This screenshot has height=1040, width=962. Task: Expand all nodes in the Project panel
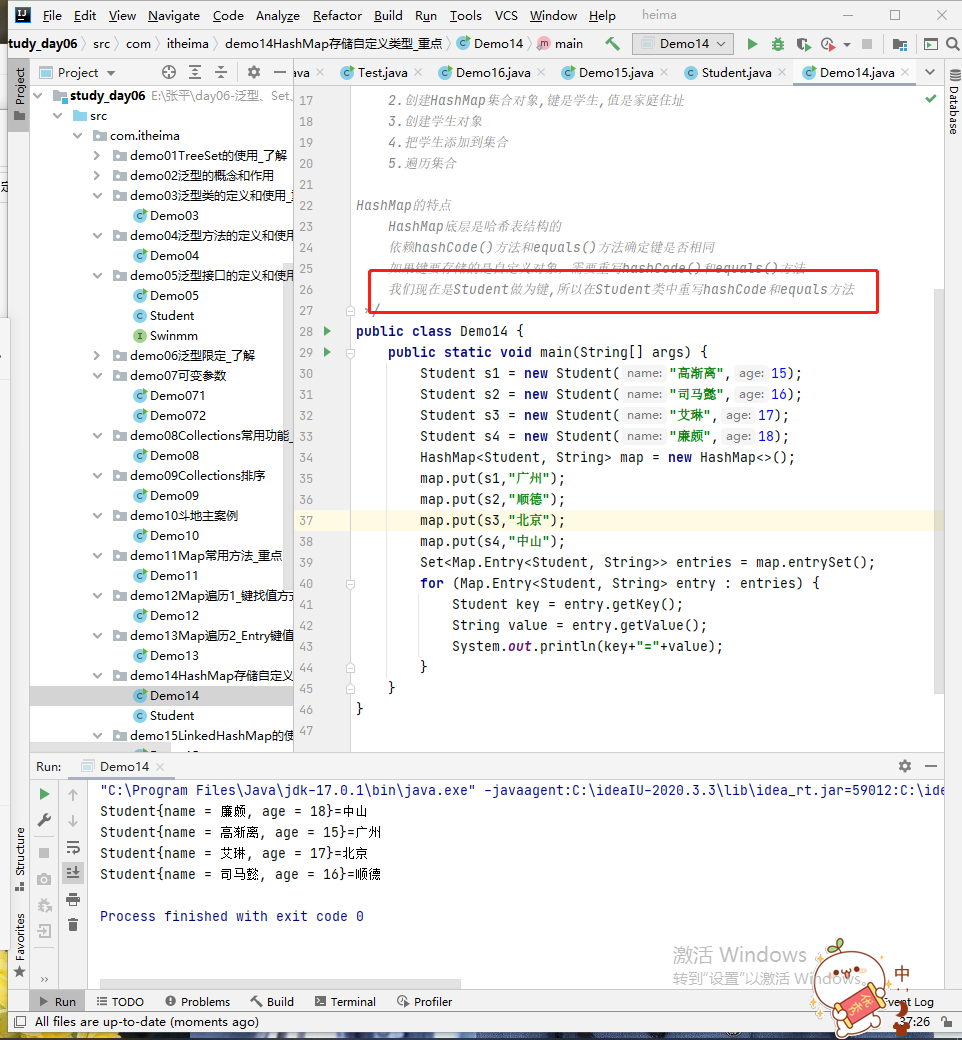point(195,72)
